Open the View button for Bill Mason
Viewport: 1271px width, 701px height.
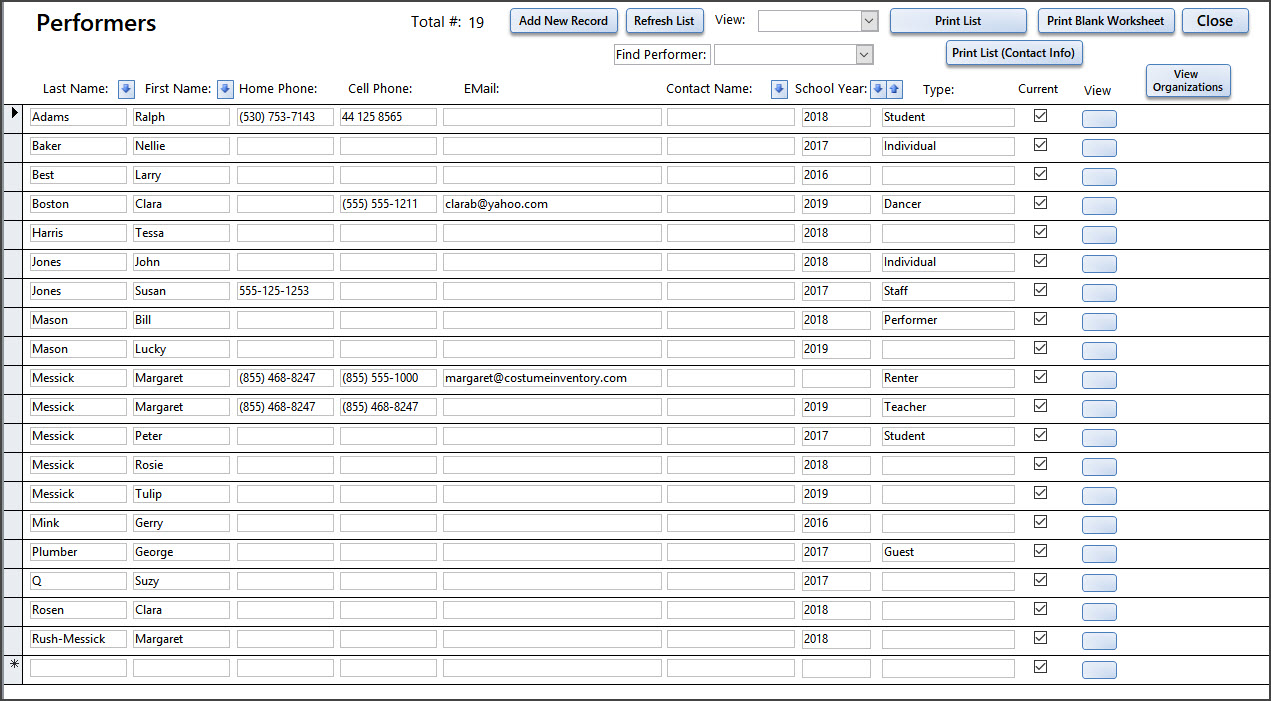click(x=1099, y=322)
